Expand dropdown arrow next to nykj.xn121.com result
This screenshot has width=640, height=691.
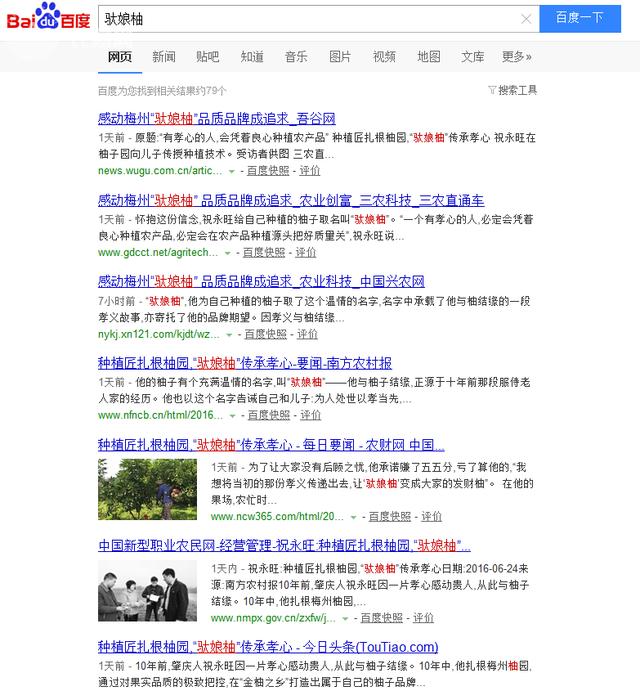pos(229,334)
